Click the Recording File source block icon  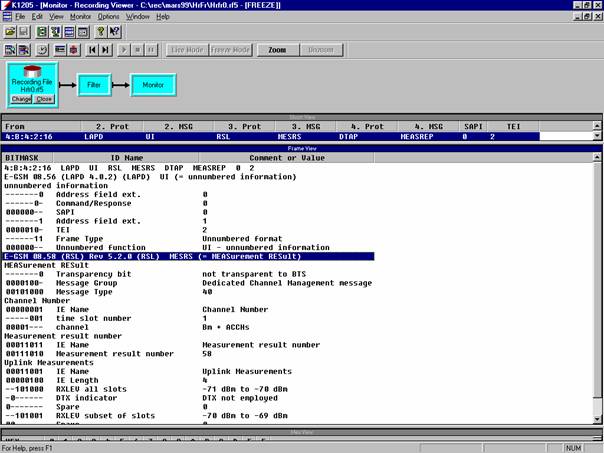pyautogui.click(x=31, y=75)
